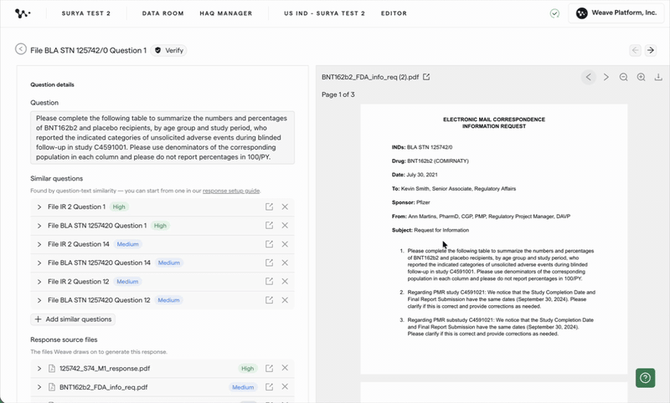Open BNT162b2_FDA_info_req (2).pdf in new window
Image resolution: width=670 pixels, height=403 pixels.
[426, 77]
